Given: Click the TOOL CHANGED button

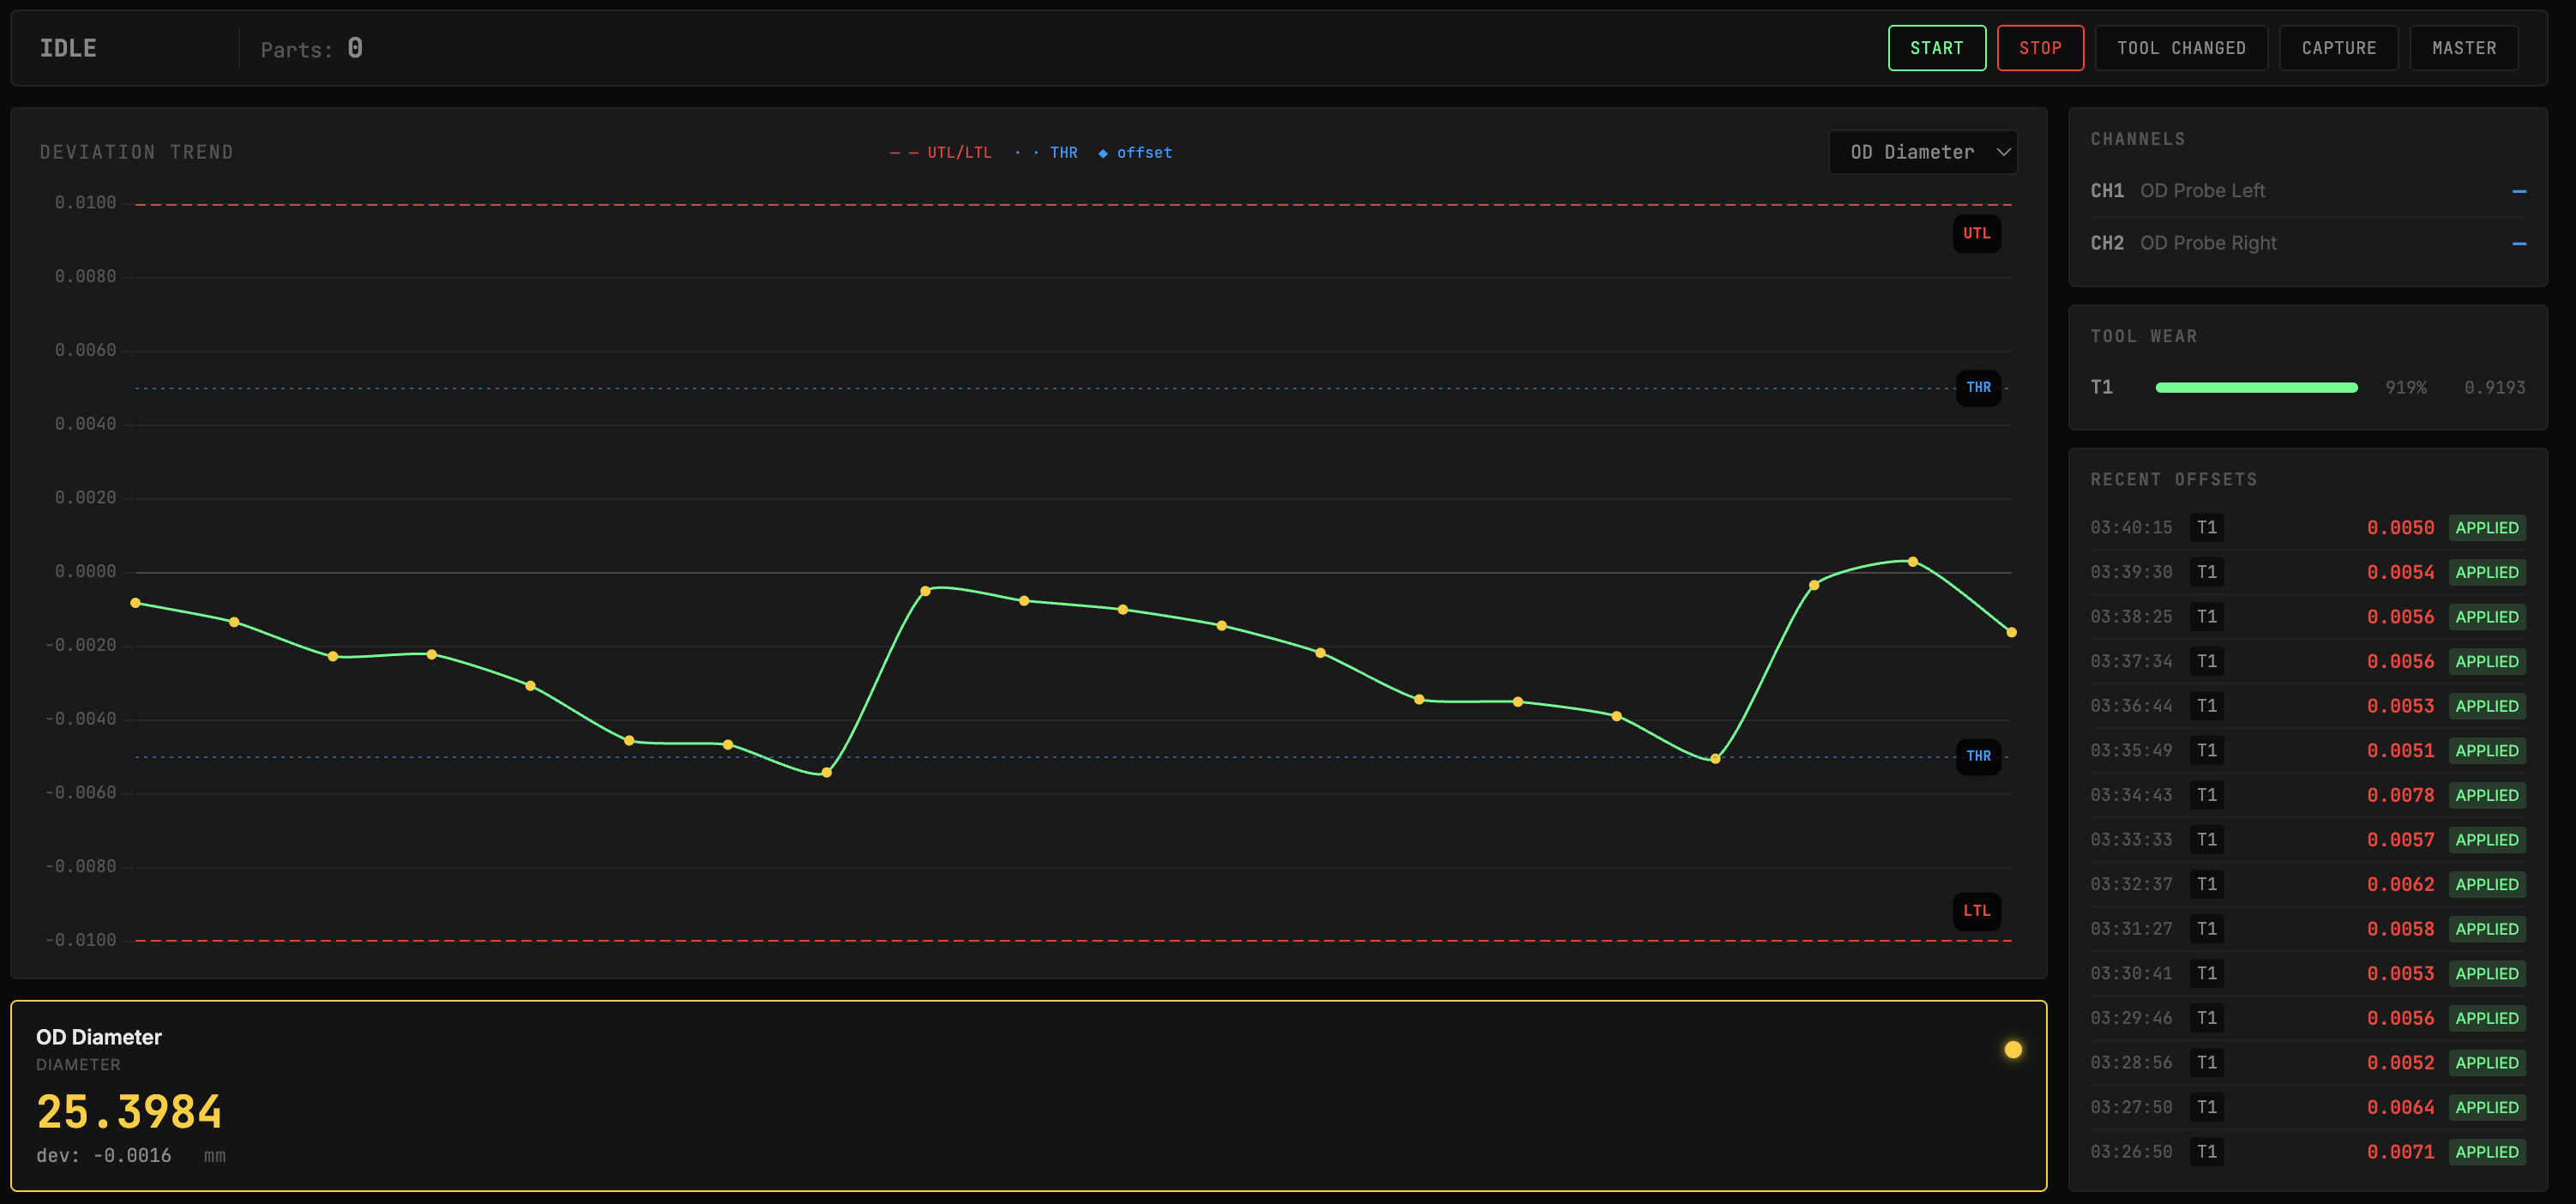Looking at the screenshot, I should tap(2180, 48).
